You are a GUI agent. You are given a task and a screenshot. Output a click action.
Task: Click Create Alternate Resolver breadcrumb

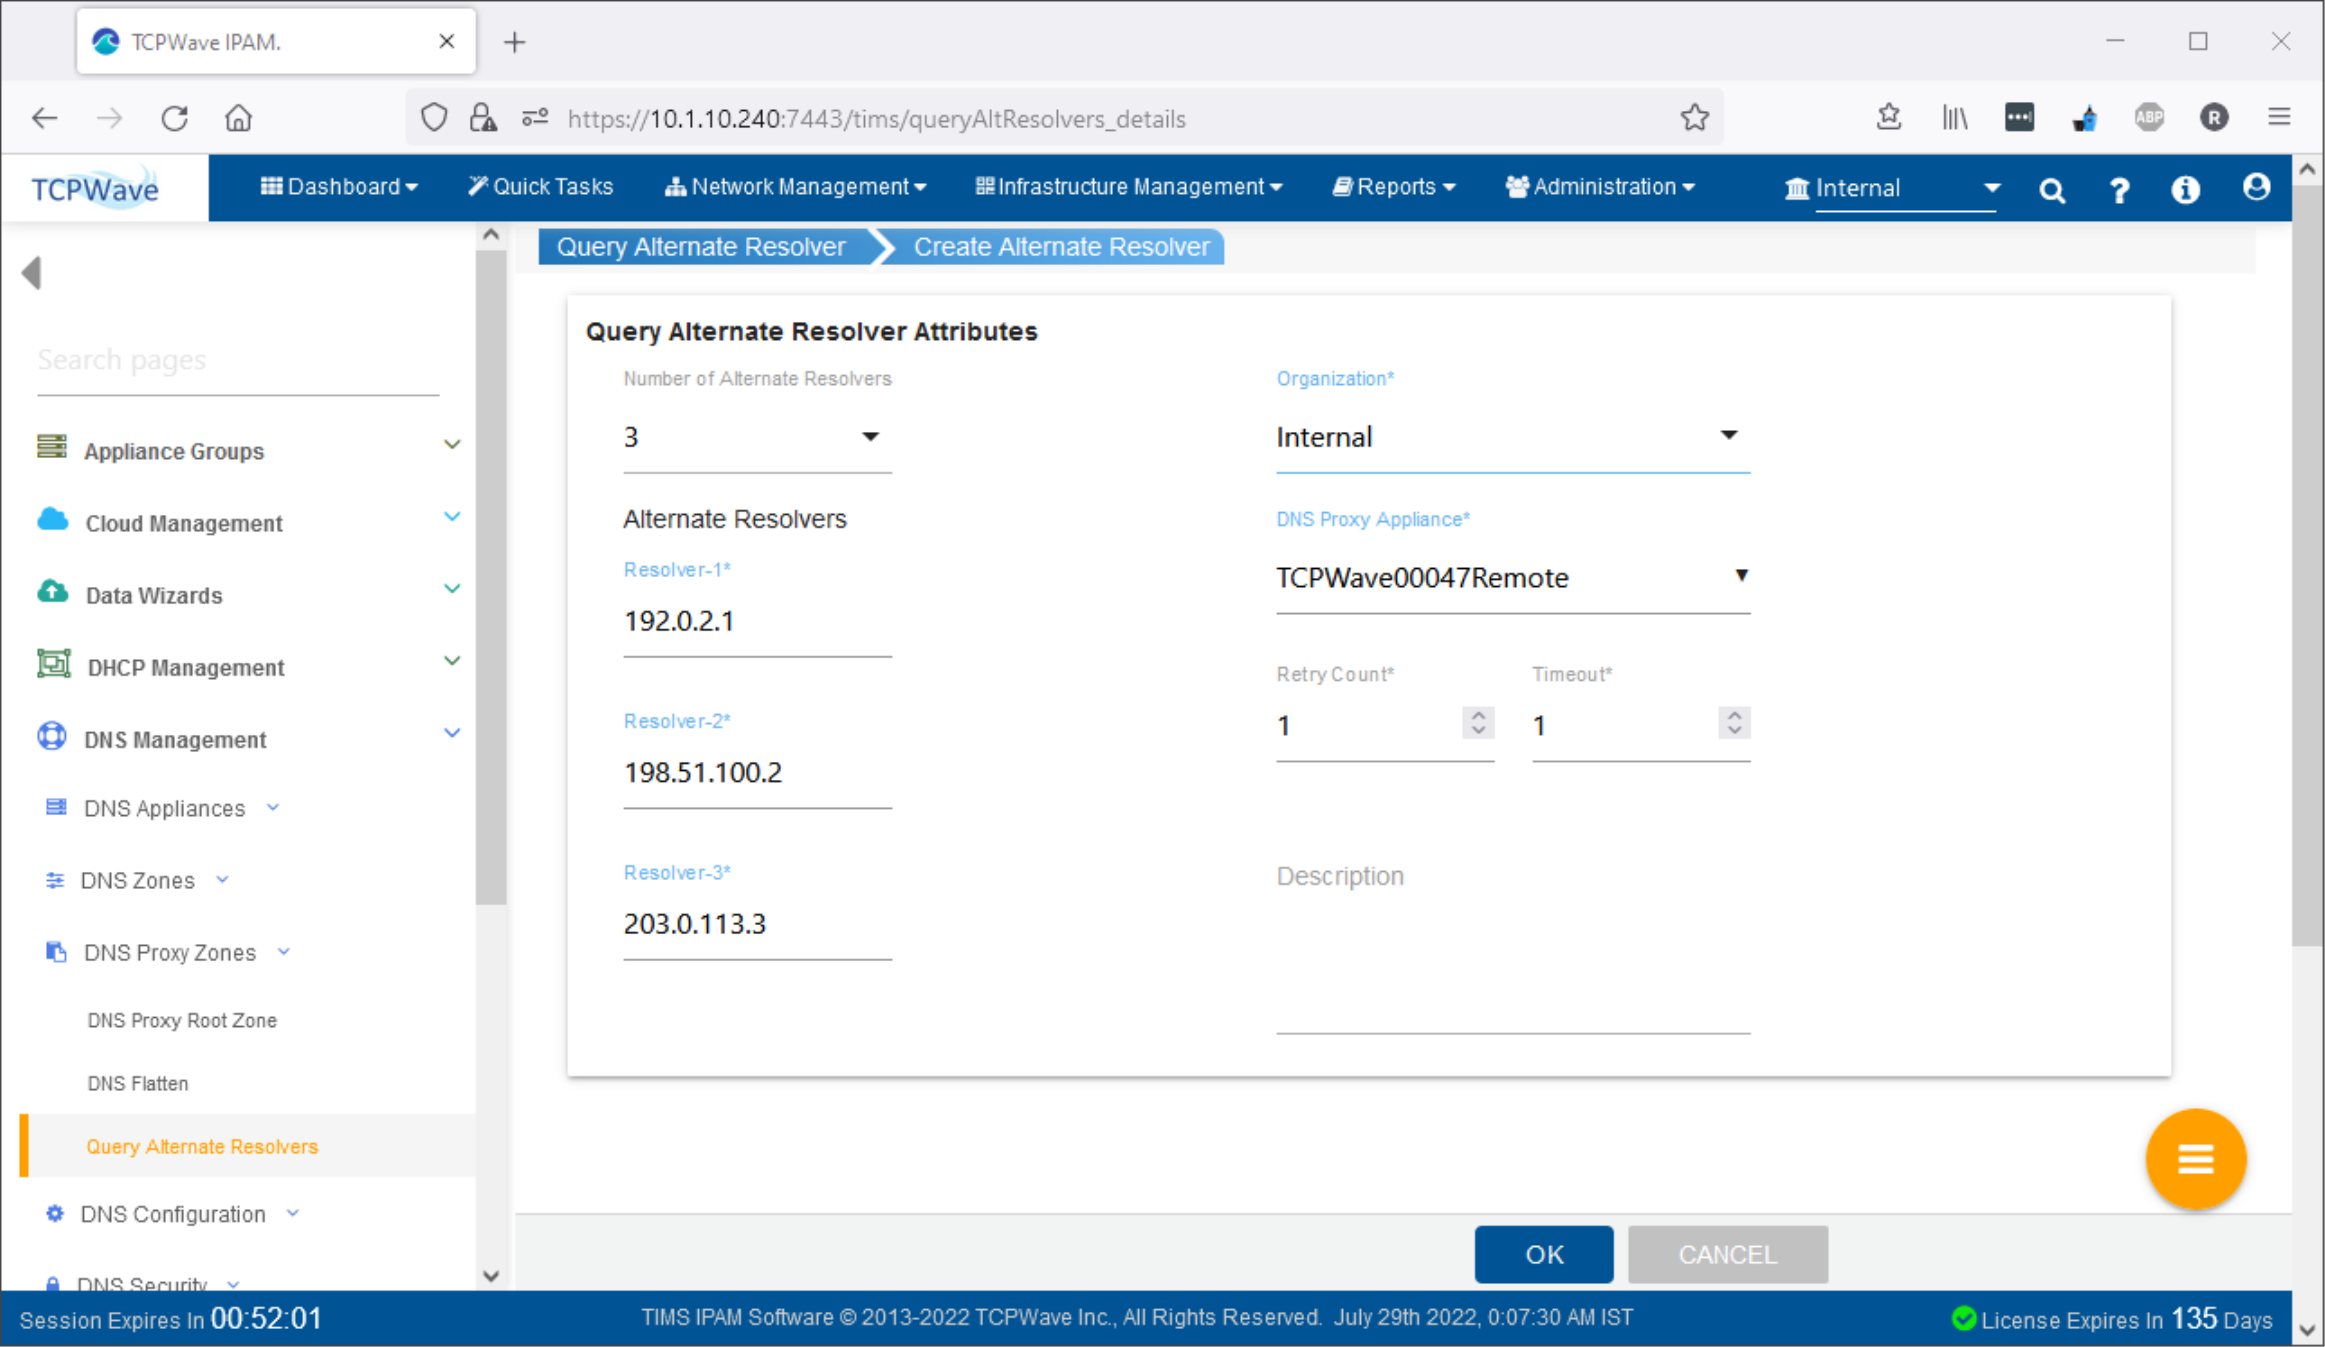[1061, 247]
